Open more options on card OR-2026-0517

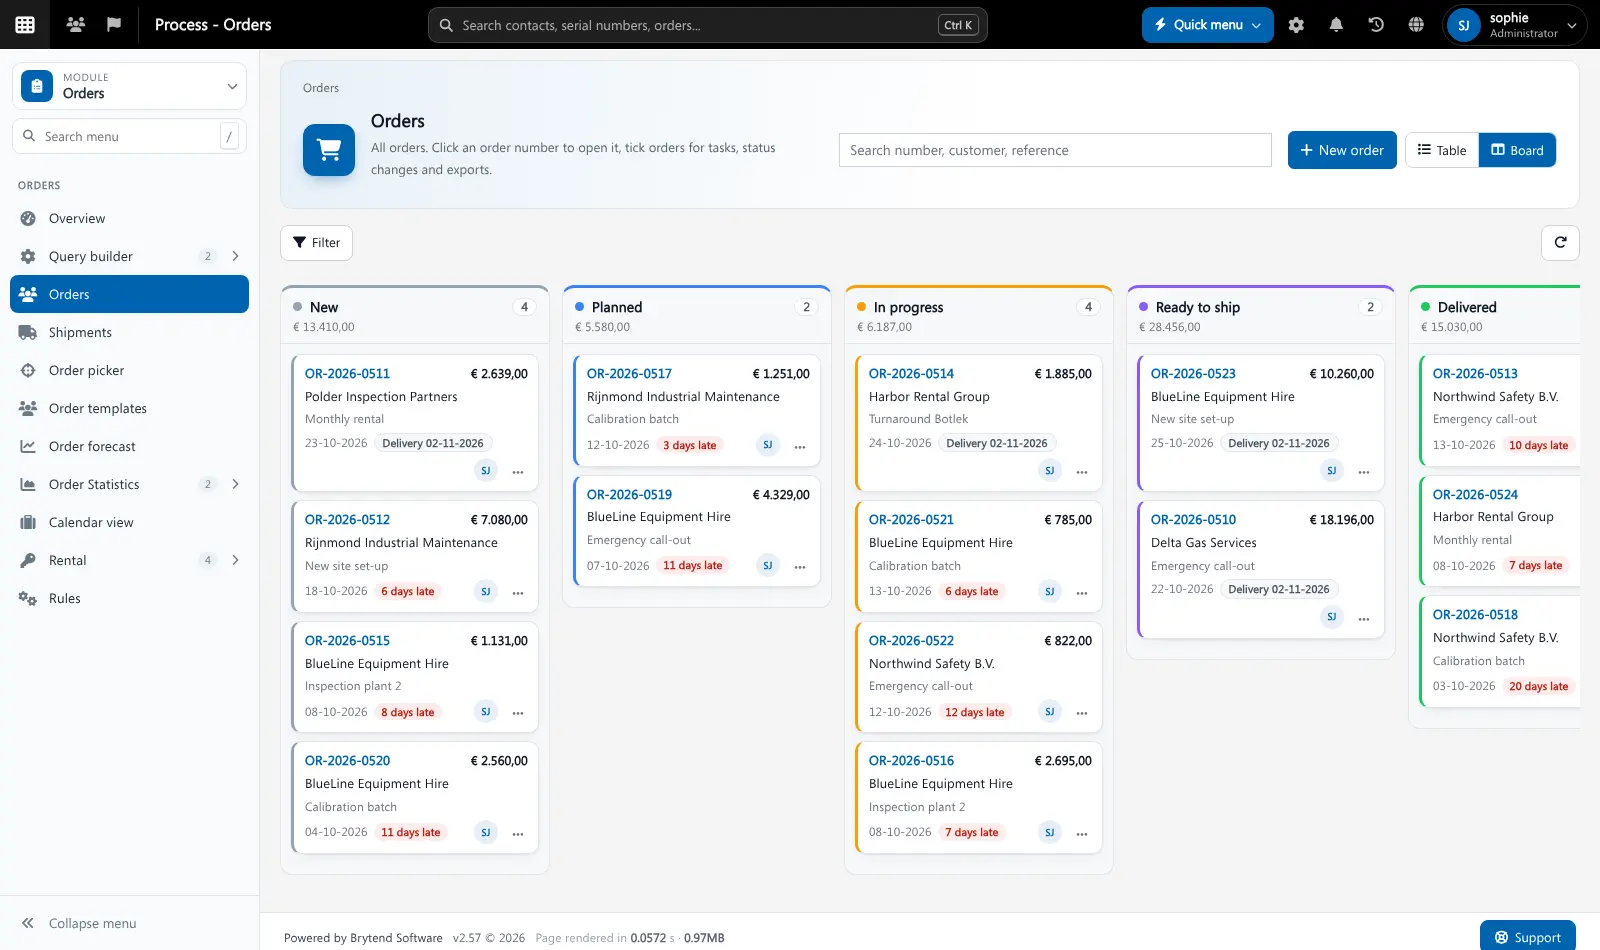coord(800,446)
